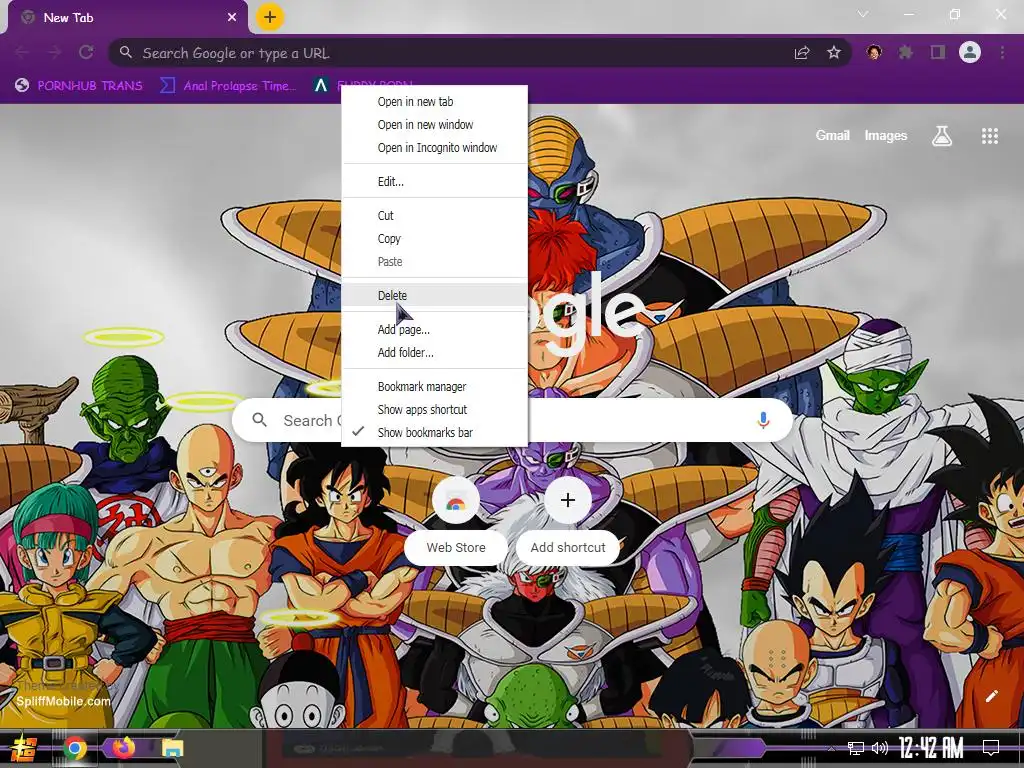Bookmark this tab with the star icon
The height and width of the screenshot is (768, 1024).
pyautogui.click(x=834, y=52)
